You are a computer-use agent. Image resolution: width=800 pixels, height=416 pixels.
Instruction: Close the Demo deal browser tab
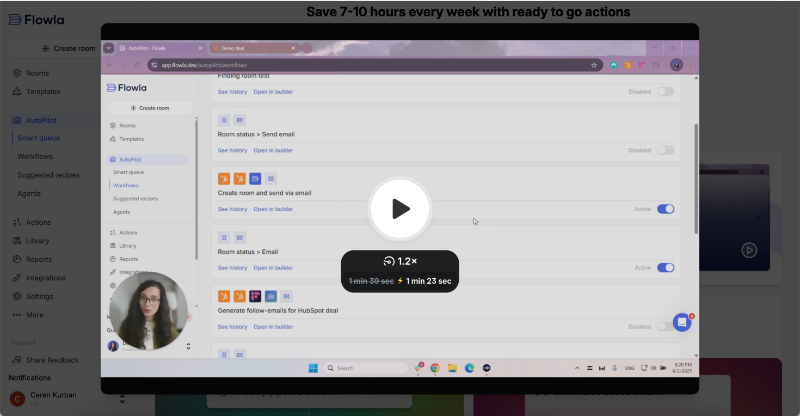pyautogui.click(x=293, y=48)
